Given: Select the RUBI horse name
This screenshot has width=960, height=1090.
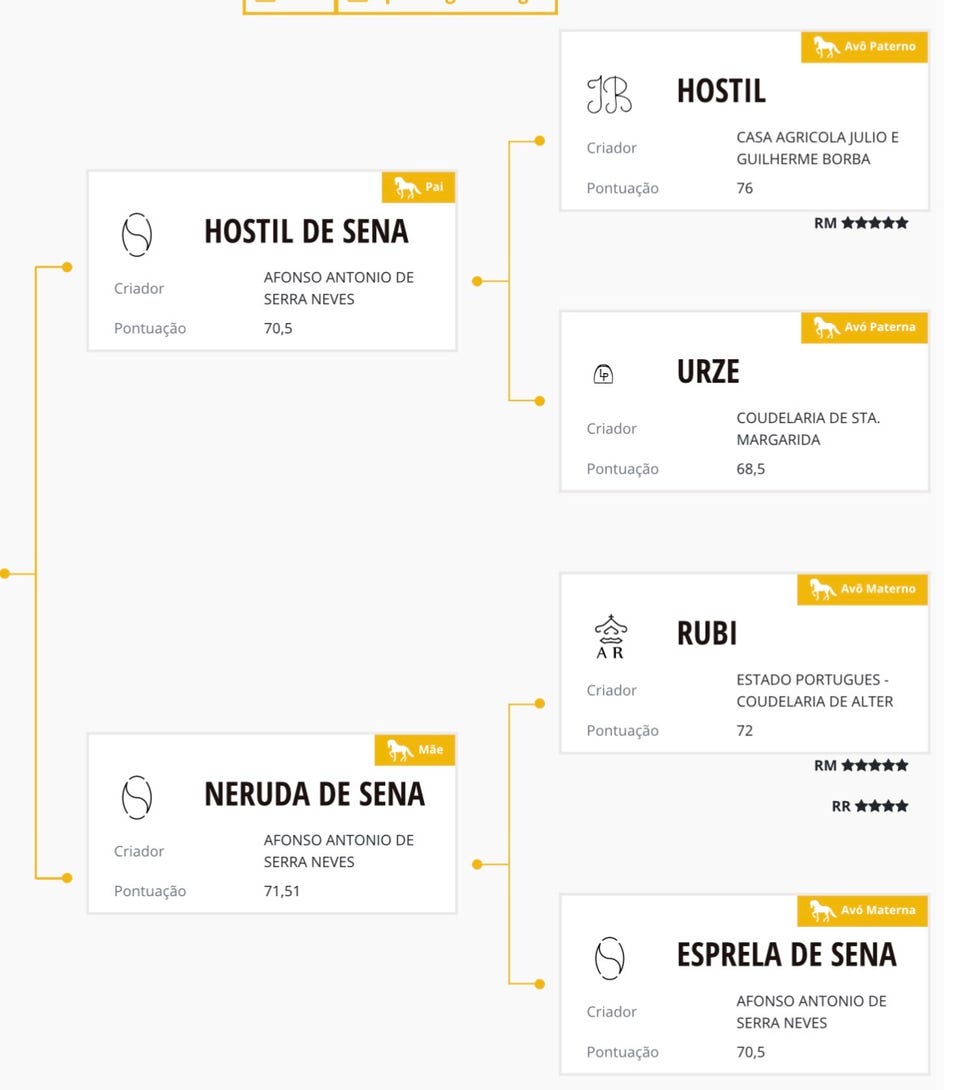Looking at the screenshot, I should pyautogui.click(x=706, y=634).
